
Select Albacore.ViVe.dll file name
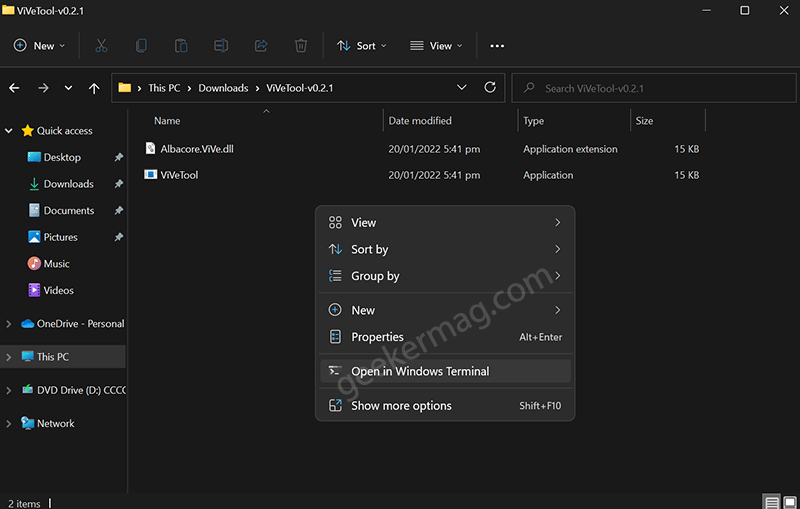pyautogui.click(x=197, y=148)
